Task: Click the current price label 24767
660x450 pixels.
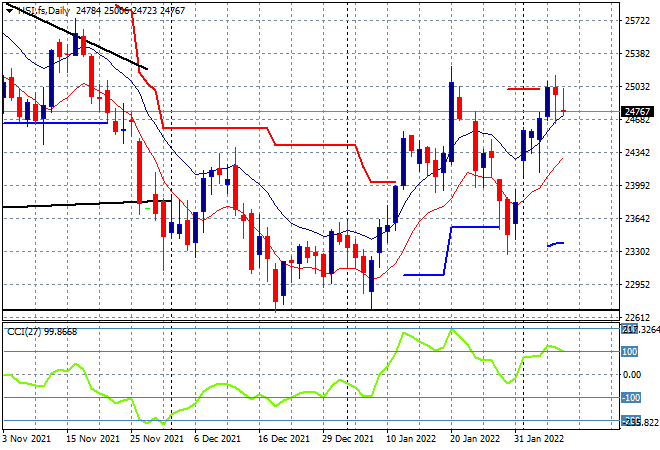Action: (x=637, y=112)
